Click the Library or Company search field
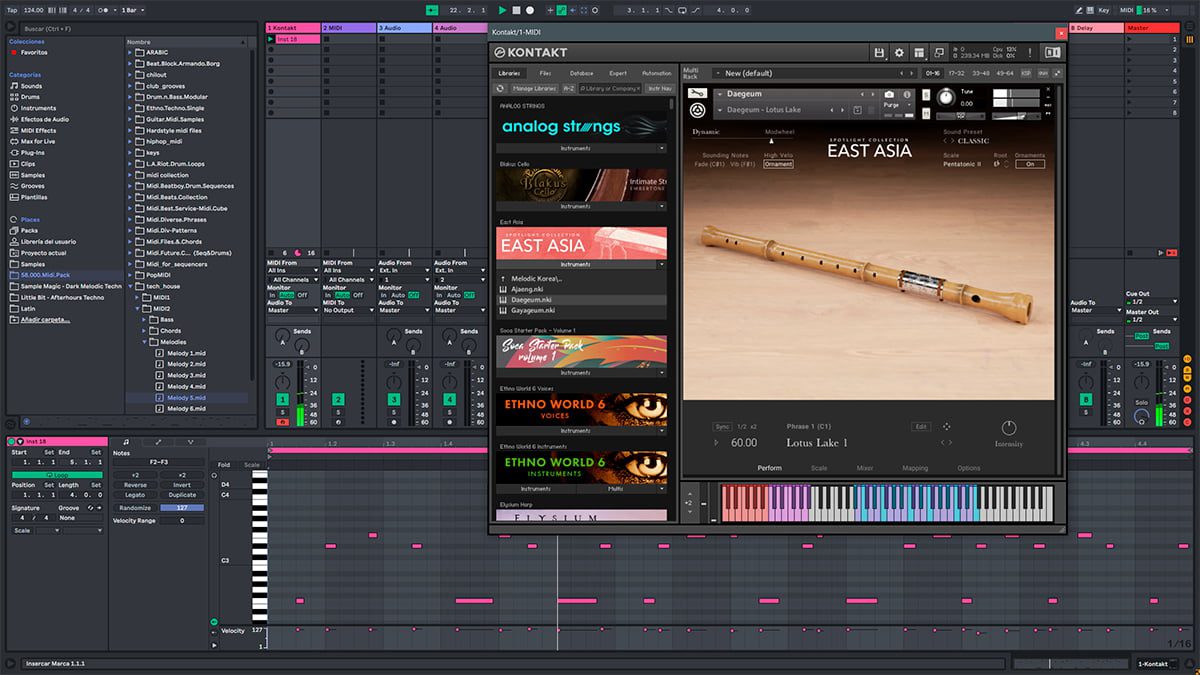Viewport: 1200px width, 675px height. (610, 88)
